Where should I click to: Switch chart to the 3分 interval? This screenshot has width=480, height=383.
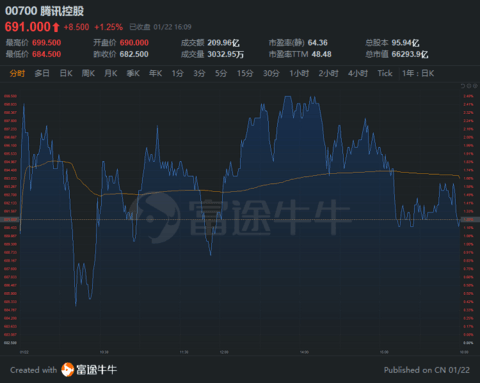[x=199, y=73]
